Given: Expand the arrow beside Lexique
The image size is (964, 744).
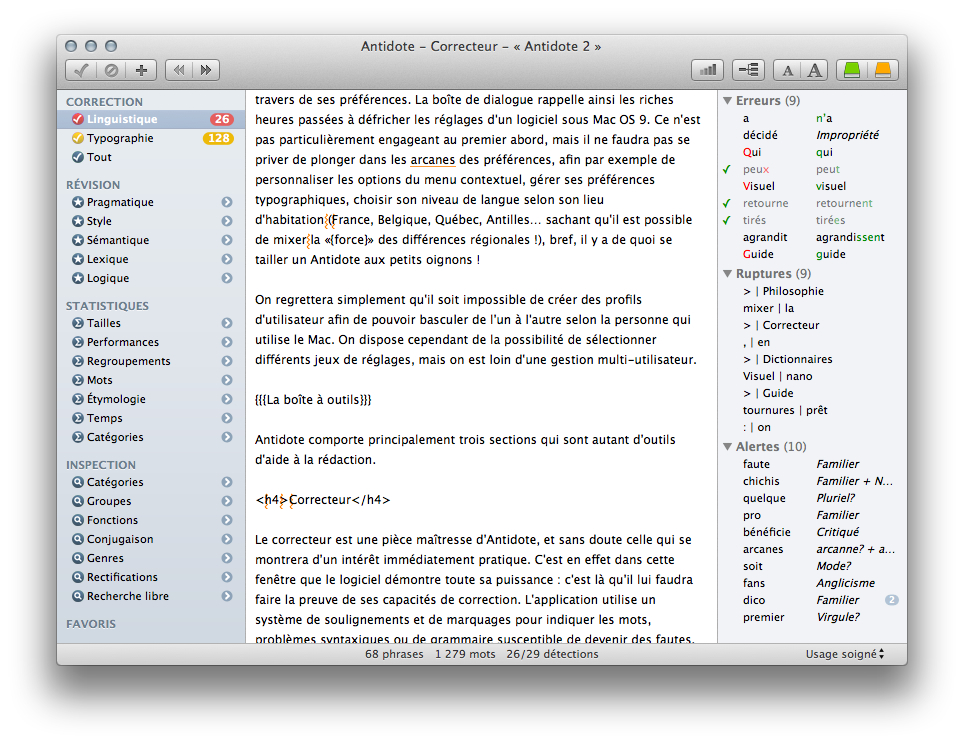Looking at the screenshot, I should [x=227, y=259].
